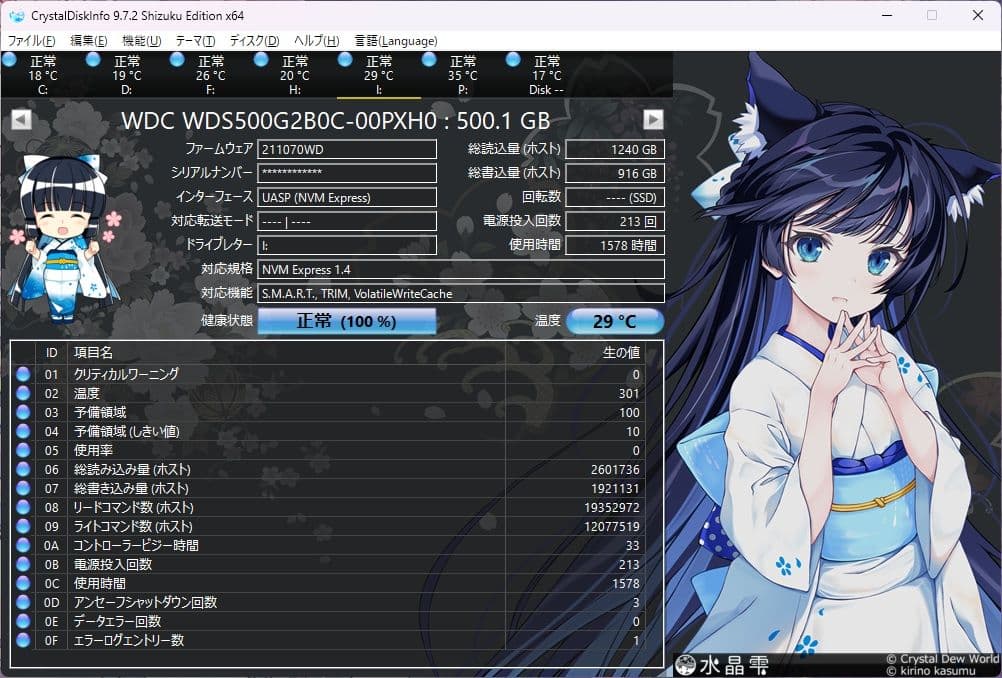Screen dimensions: 1002x678
Task: Click status orb for 0D アンセーフシャットダウン回数
Action: [23, 602]
